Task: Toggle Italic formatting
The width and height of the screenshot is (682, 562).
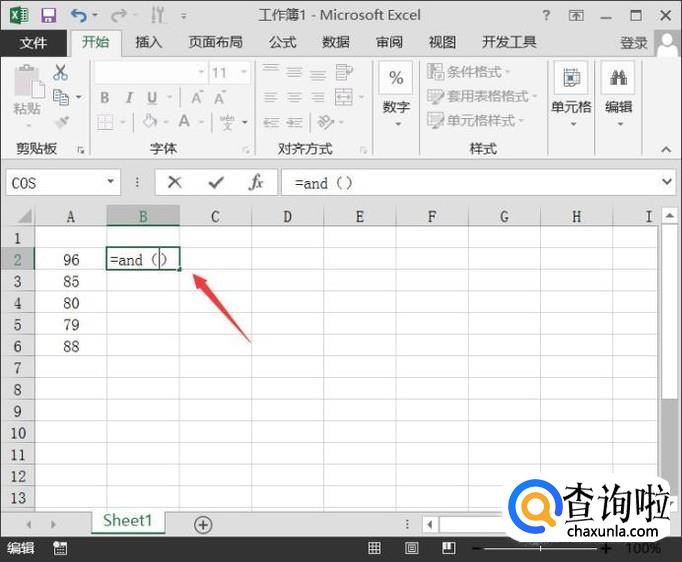Action: coord(129,97)
